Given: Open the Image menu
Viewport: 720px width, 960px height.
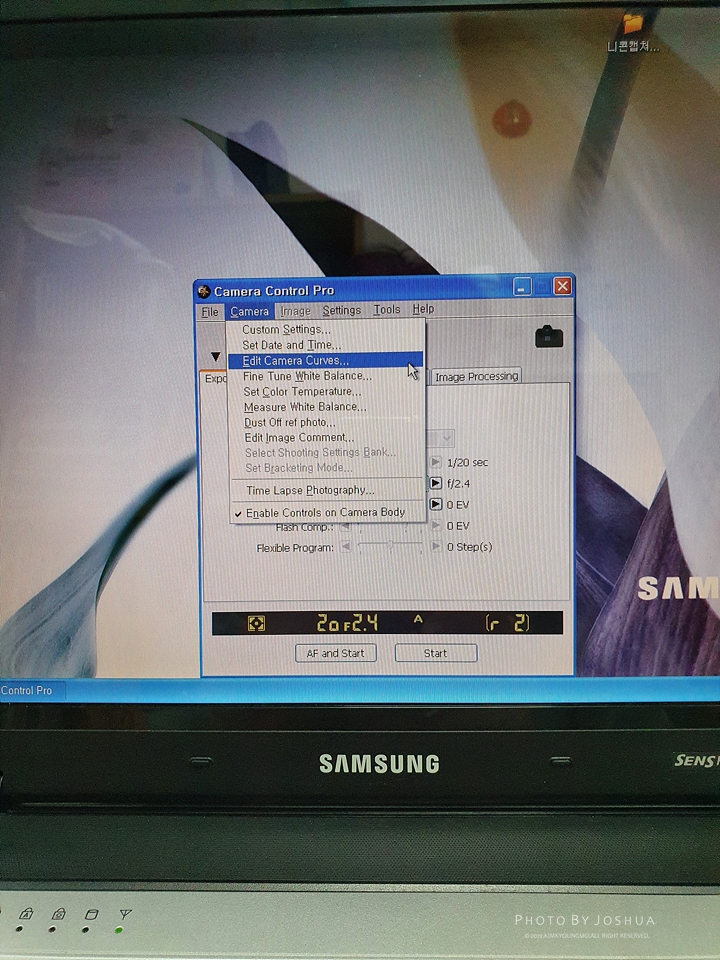Looking at the screenshot, I should coord(295,311).
